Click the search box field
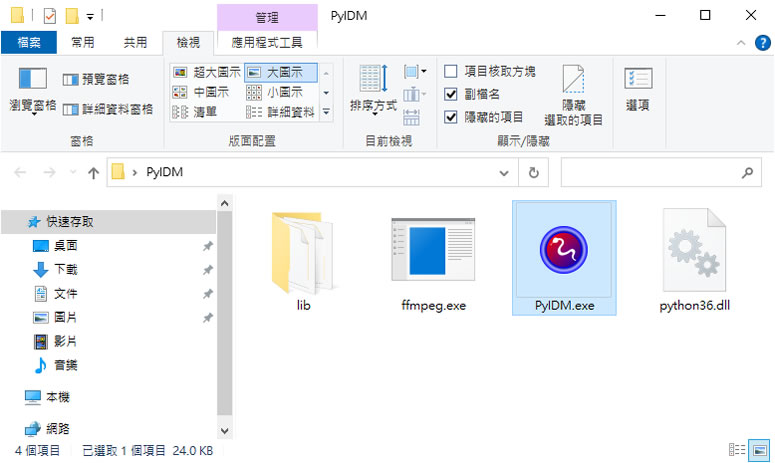 pyautogui.click(x=661, y=172)
